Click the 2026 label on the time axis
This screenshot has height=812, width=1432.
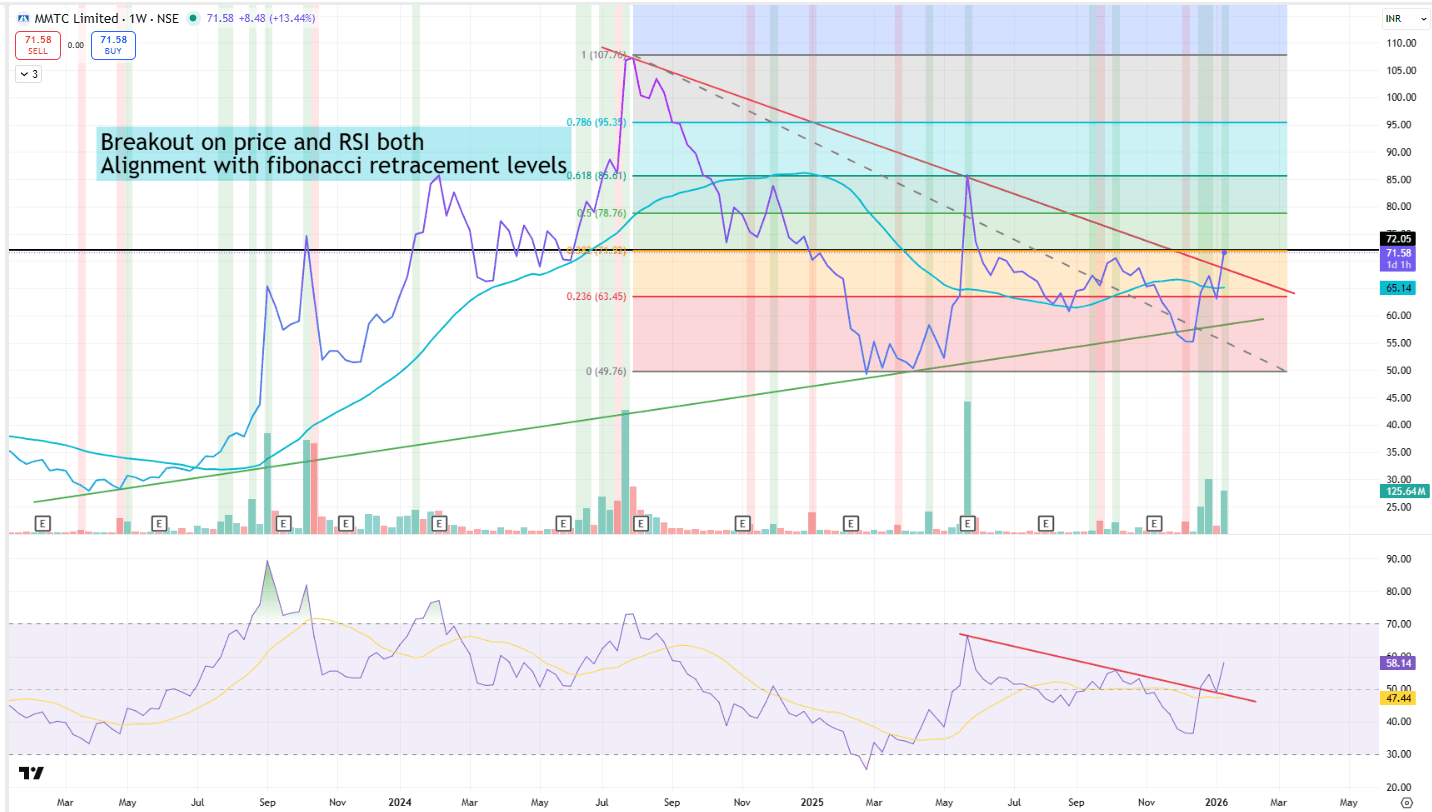(x=1217, y=802)
